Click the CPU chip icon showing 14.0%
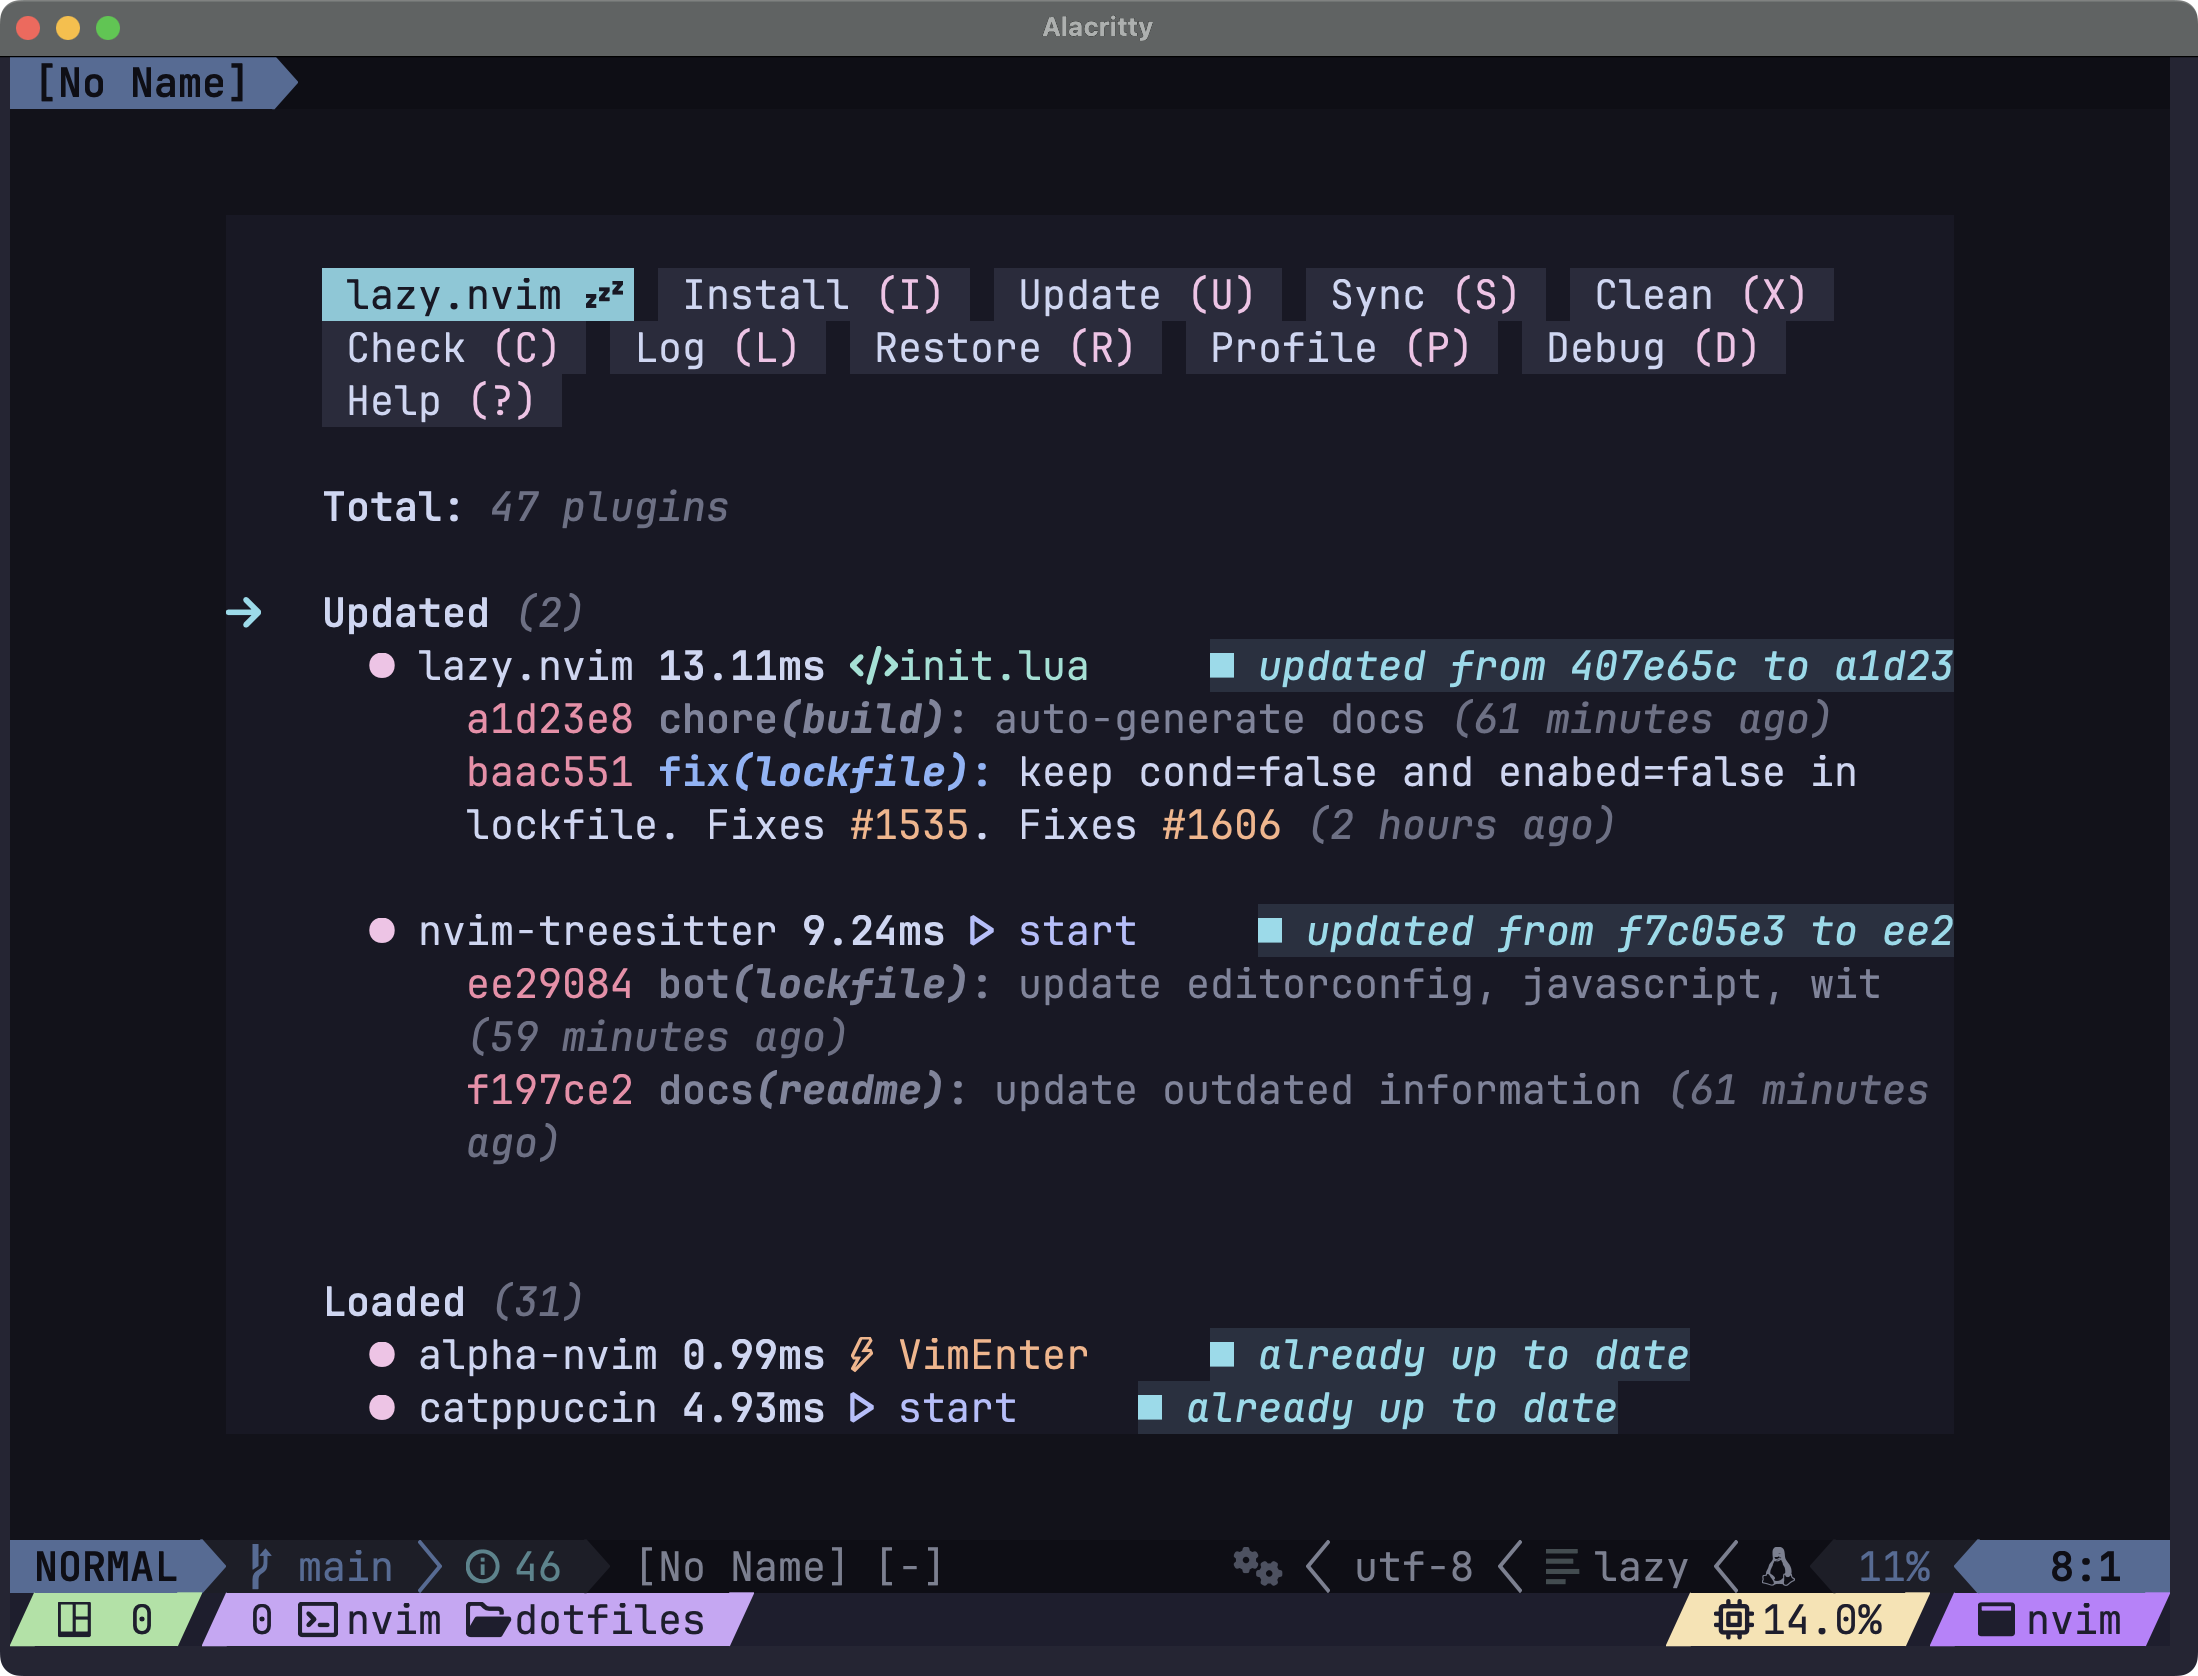The width and height of the screenshot is (2198, 1676). click(1734, 1619)
